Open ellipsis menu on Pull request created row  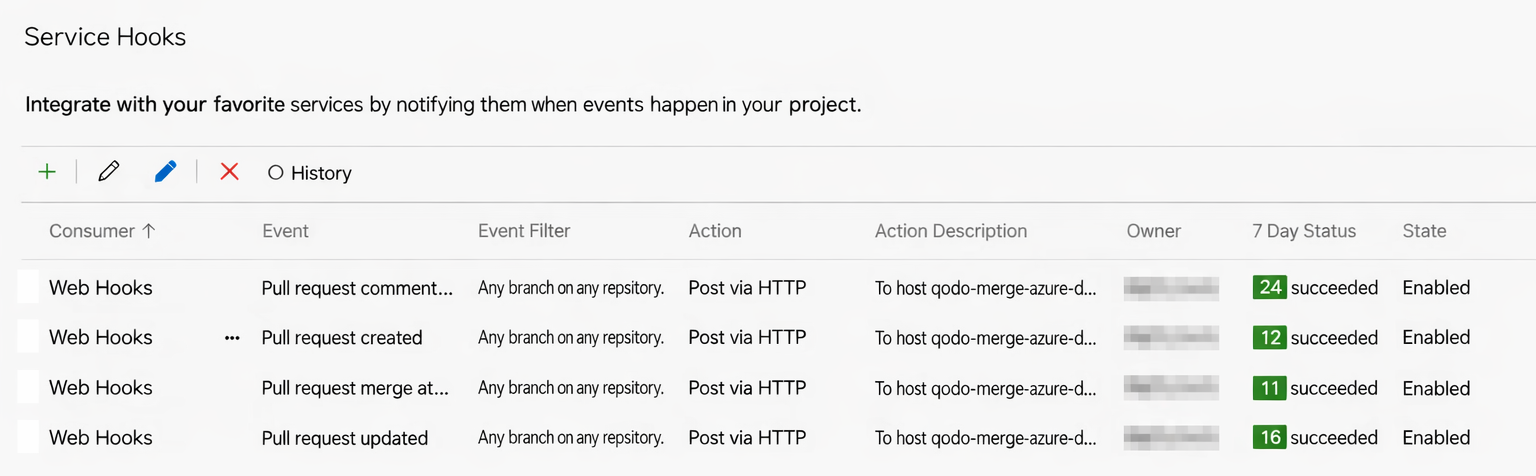(x=233, y=338)
